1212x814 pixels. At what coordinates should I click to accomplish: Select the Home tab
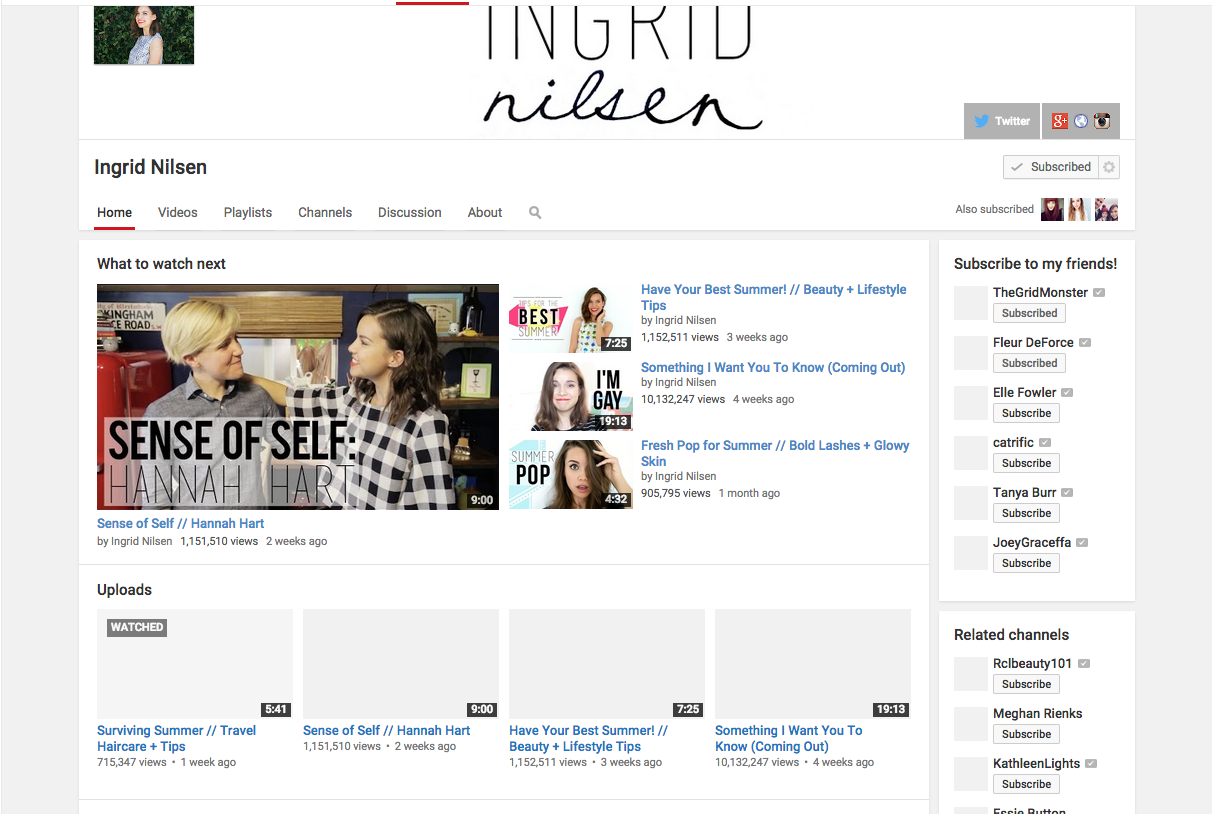pos(114,212)
